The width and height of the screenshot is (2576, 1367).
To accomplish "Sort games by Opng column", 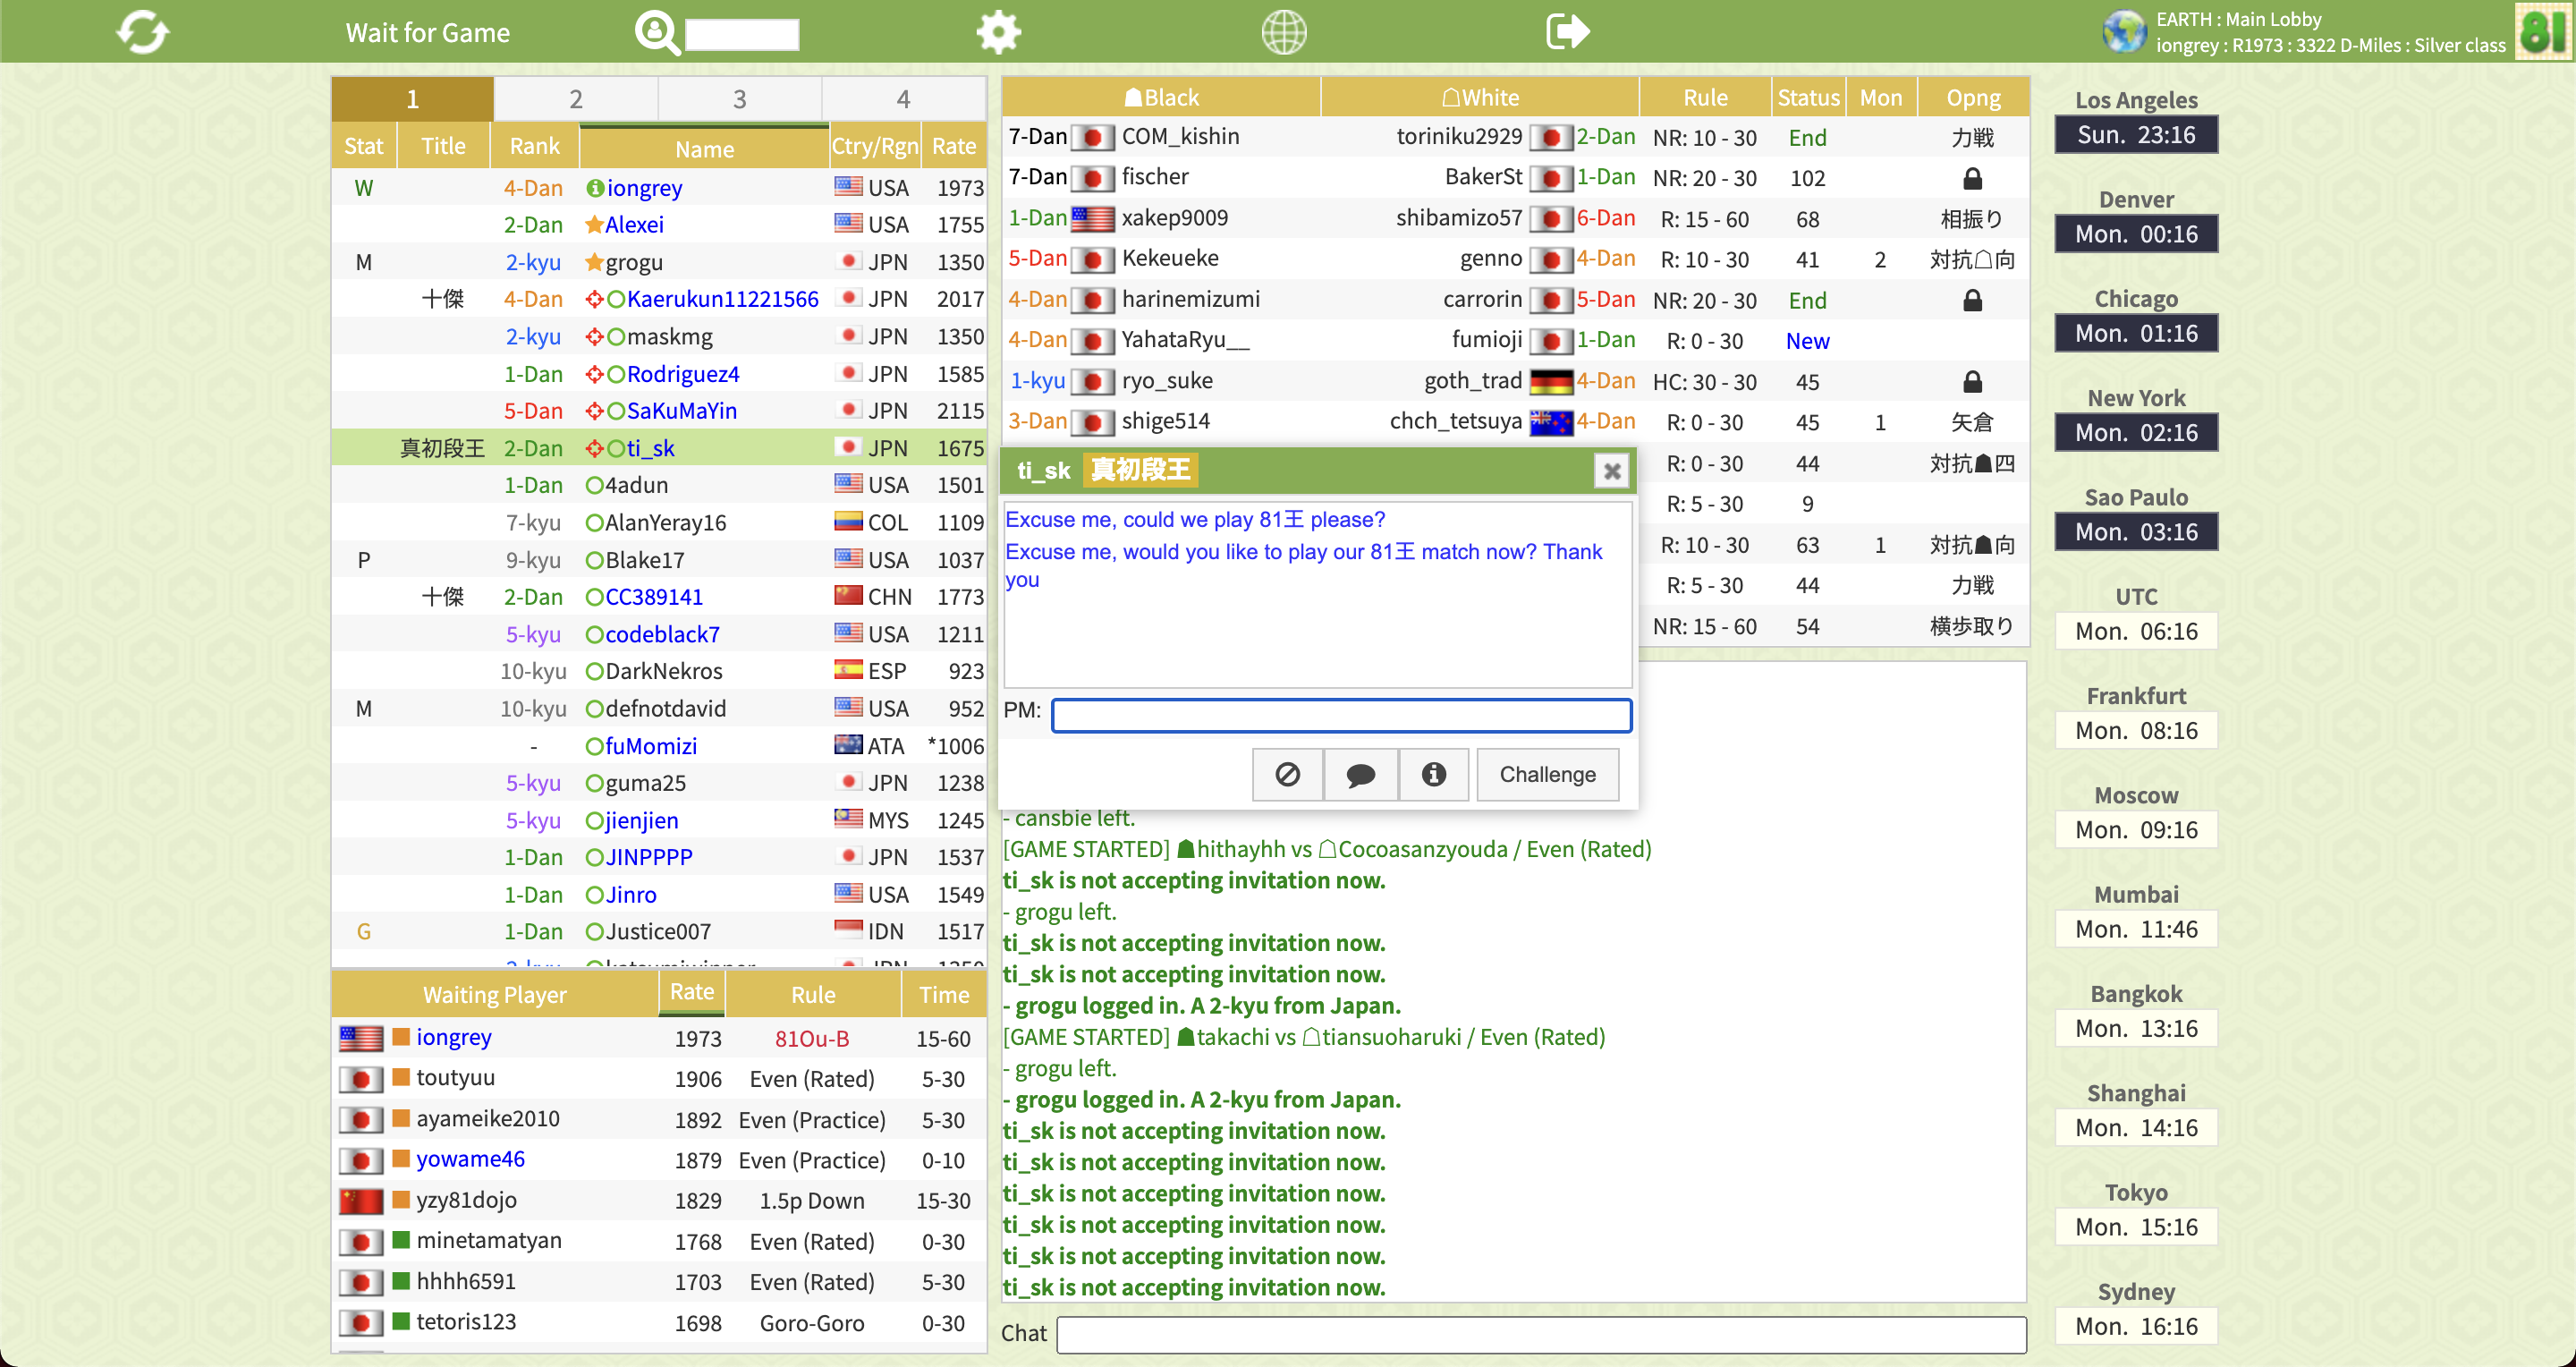I will pos(1972,97).
